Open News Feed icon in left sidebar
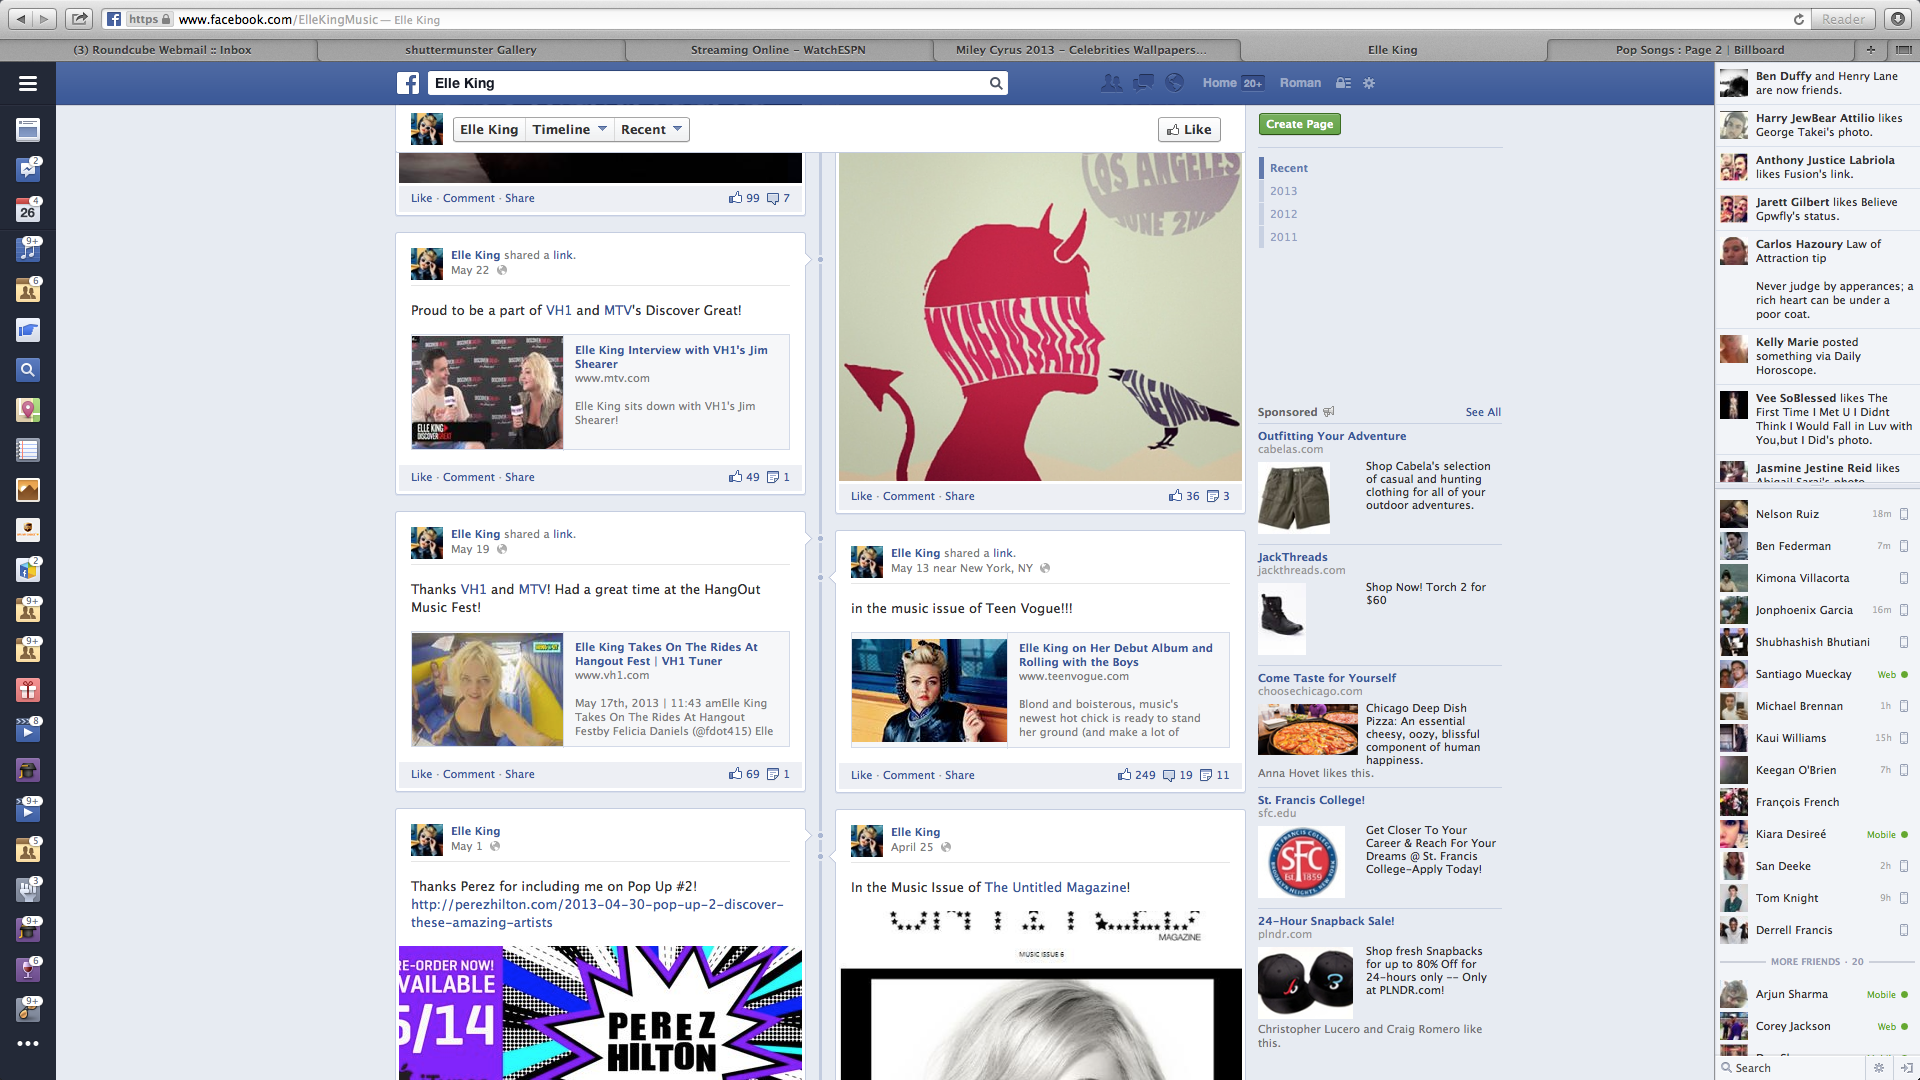1920x1080 pixels. pos(28,130)
